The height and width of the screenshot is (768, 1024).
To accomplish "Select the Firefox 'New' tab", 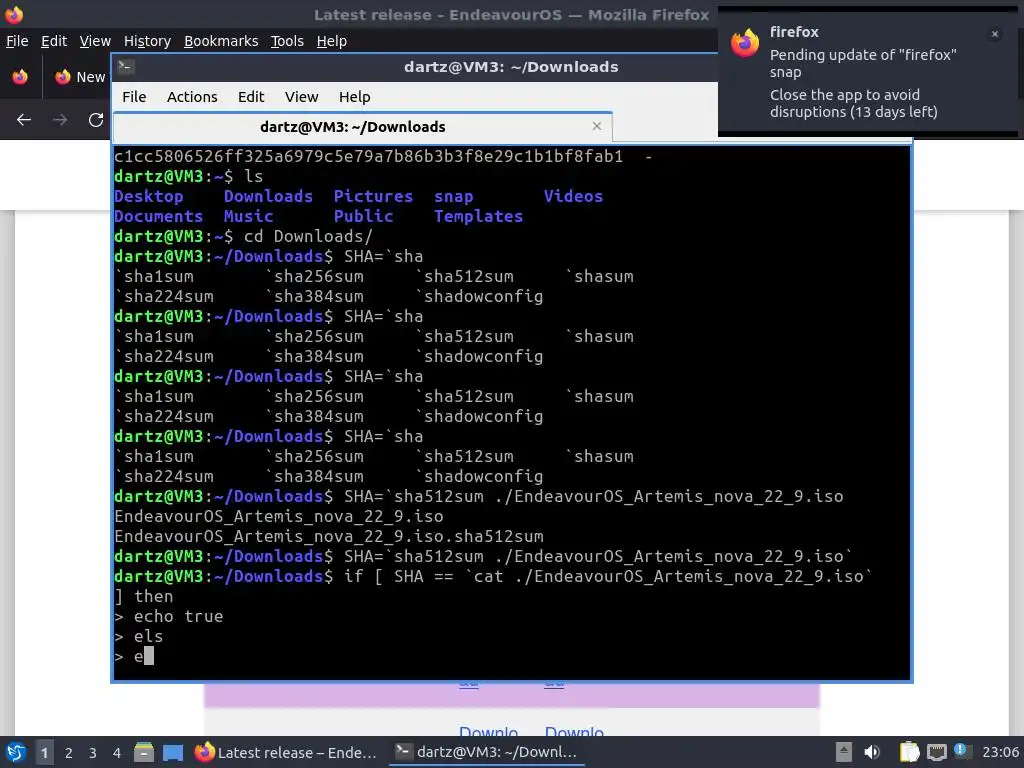I will pyautogui.click(x=80, y=76).
